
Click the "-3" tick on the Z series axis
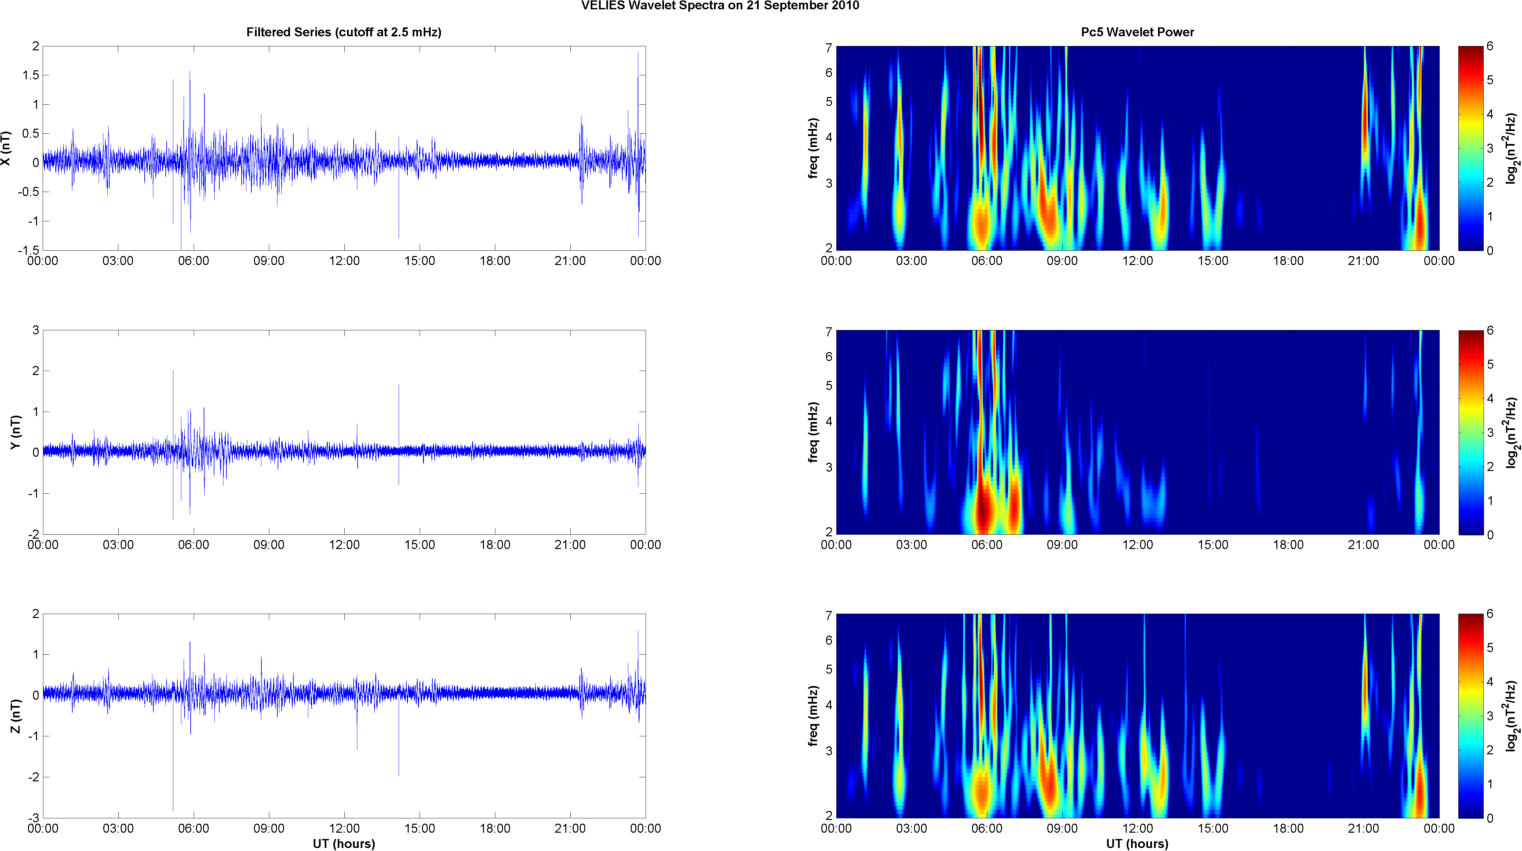pyautogui.click(x=33, y=818)
